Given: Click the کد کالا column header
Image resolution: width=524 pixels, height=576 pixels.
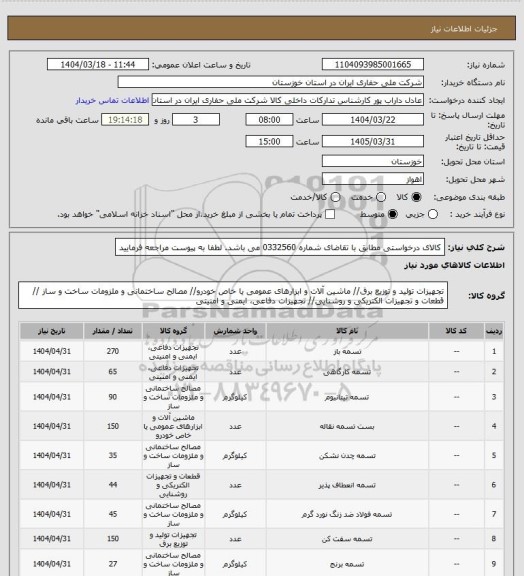Looking at the screenshot, I should (x=456, y=331).
